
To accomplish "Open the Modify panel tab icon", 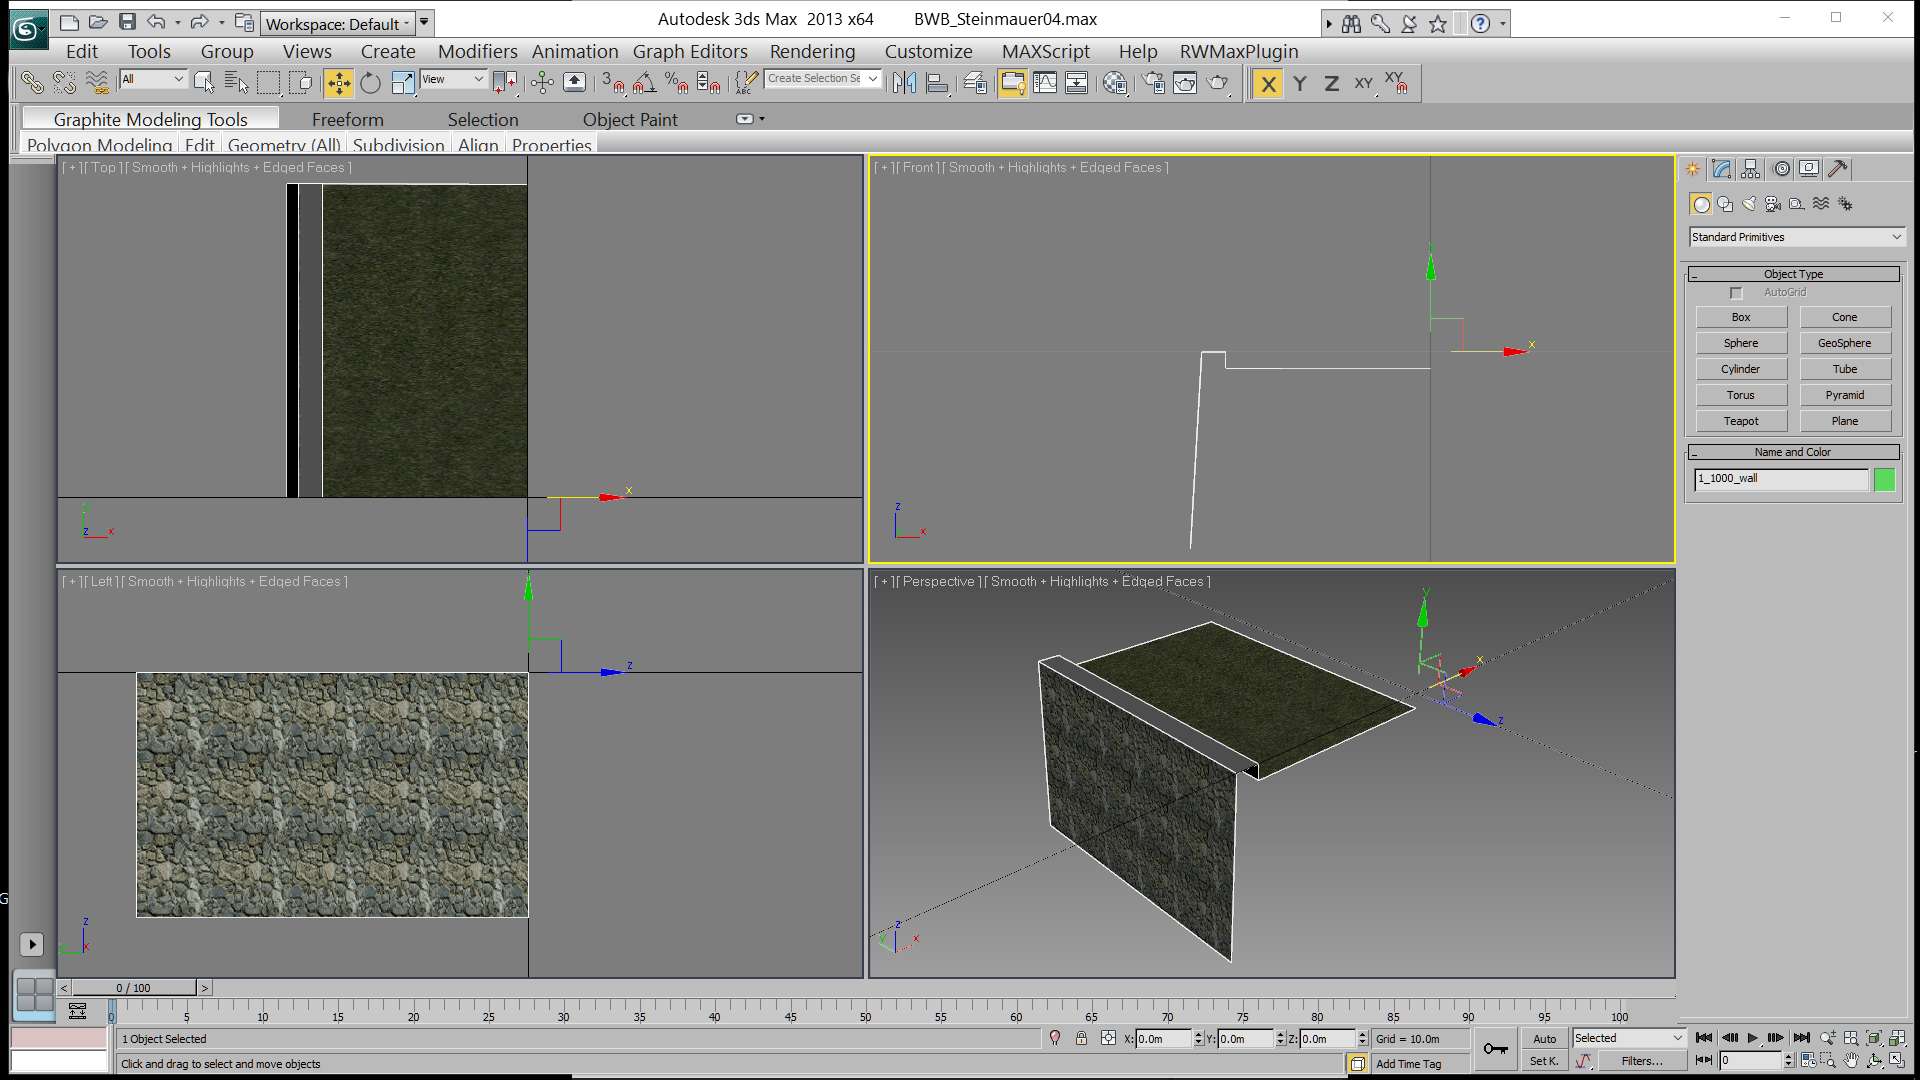I will pos(1721,169).
